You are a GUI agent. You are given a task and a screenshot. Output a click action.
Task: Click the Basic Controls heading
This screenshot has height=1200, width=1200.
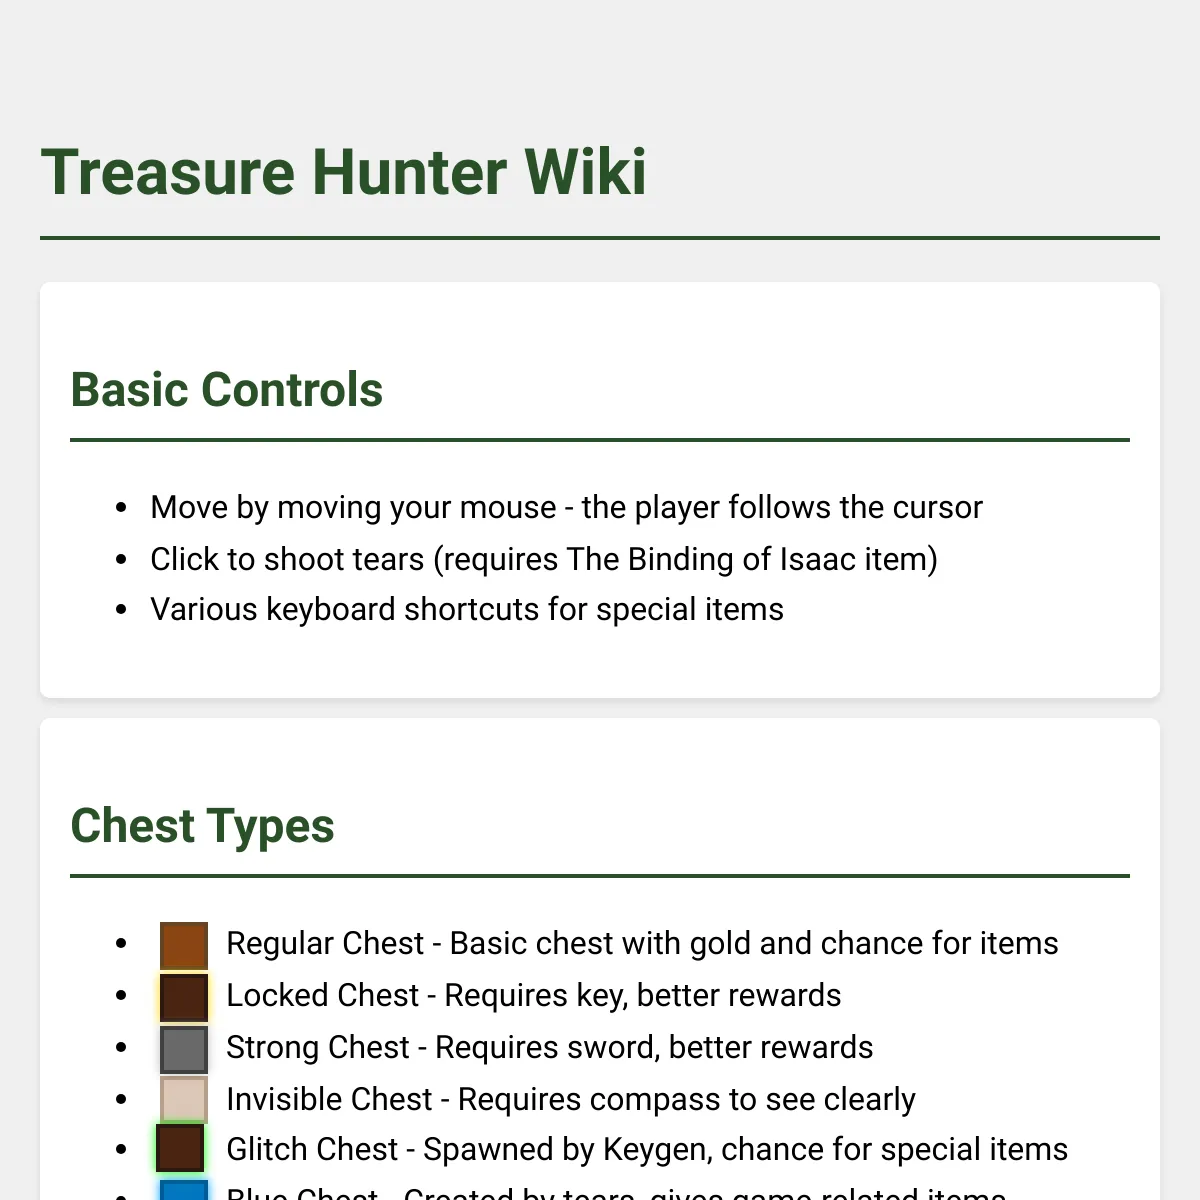click(227, 390)
